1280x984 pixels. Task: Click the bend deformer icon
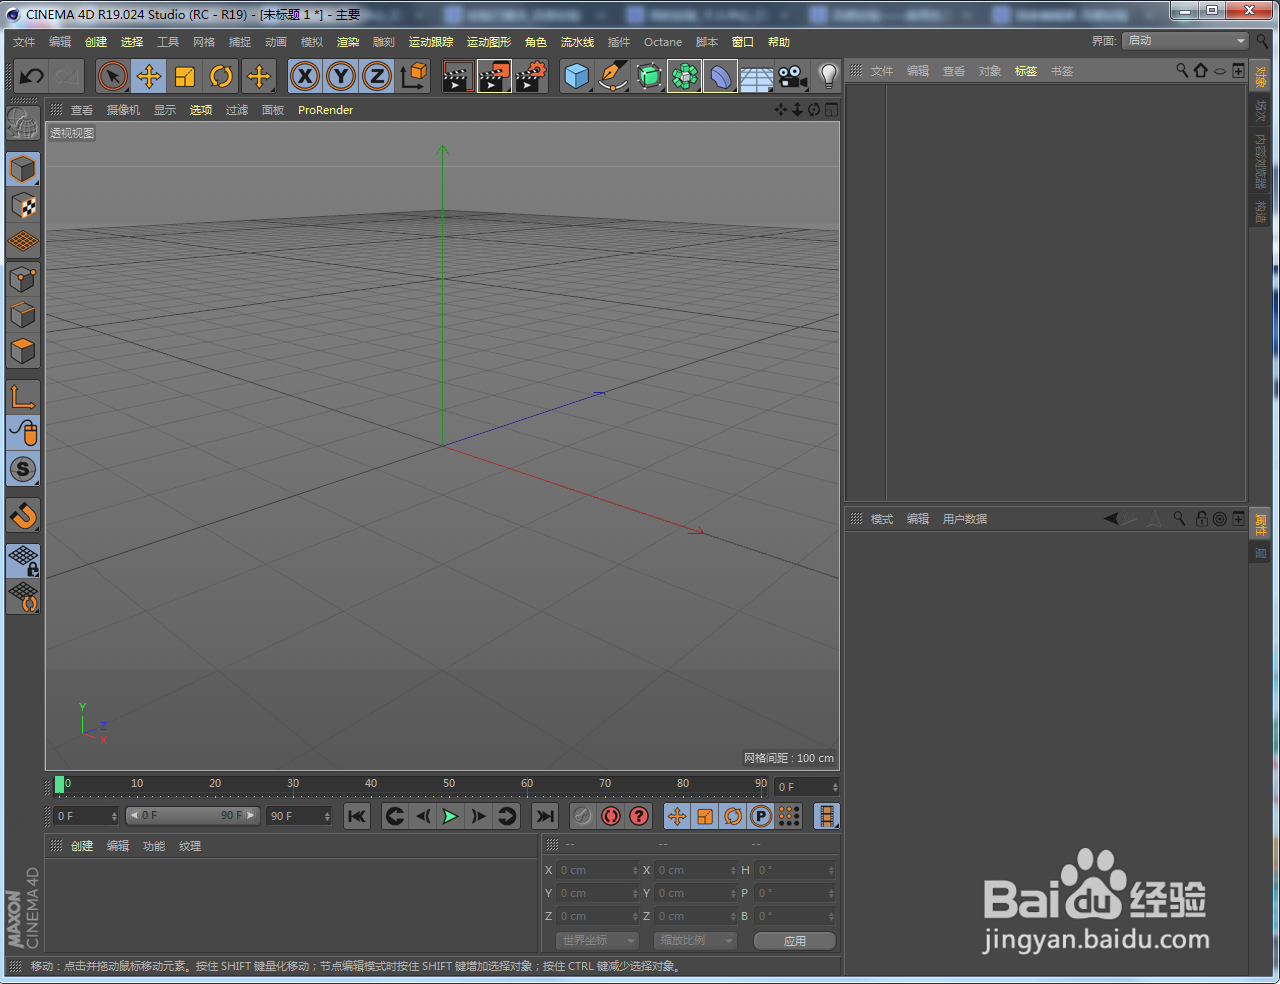point(720,77)
